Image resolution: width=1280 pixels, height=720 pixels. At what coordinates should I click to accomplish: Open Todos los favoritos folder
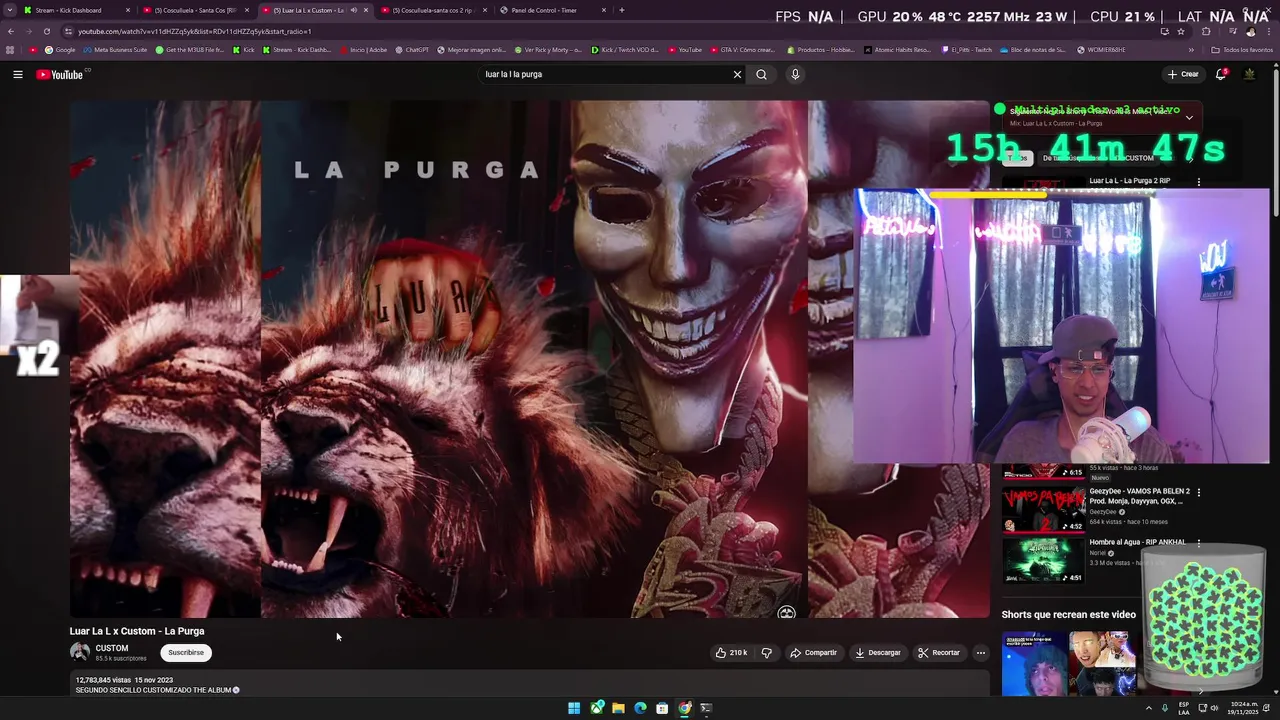tap(1242, 50)
